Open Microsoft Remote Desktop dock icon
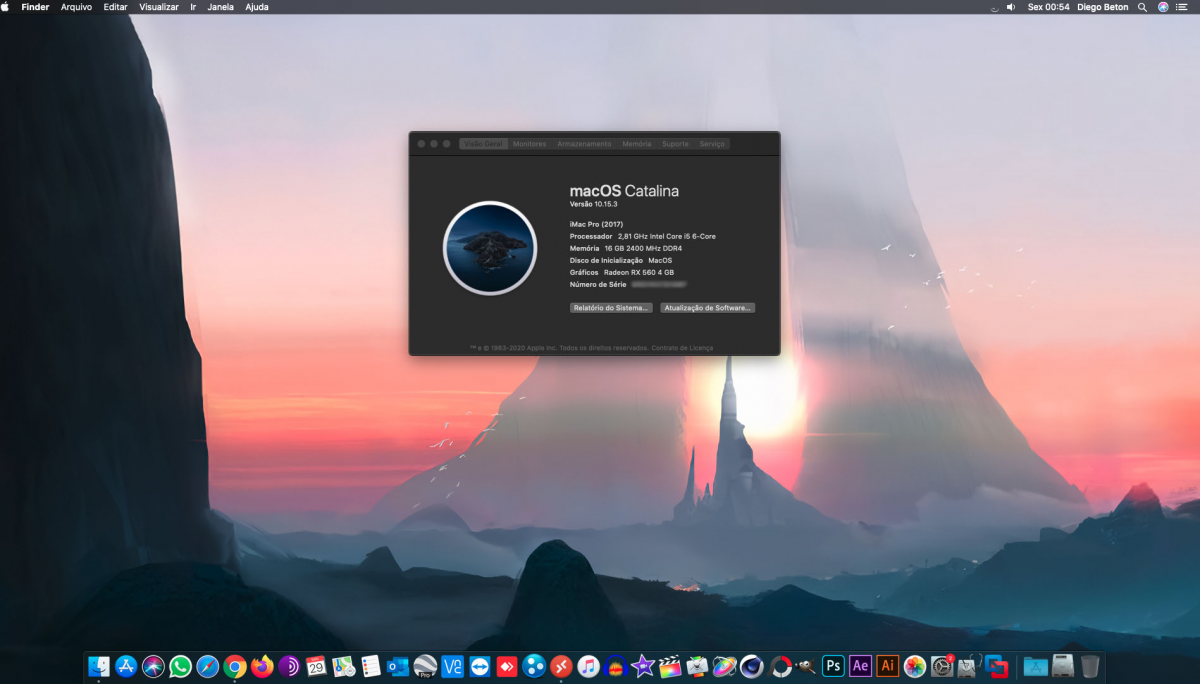The width and height of the screenshot is (1200, 684). tap(561, 666)
